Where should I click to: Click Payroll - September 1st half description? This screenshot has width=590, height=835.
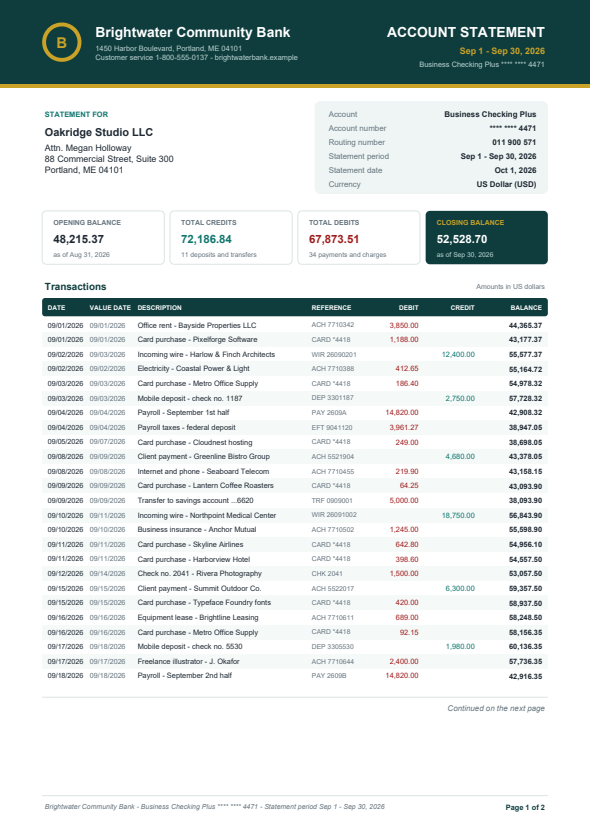[x=183, y=413]
